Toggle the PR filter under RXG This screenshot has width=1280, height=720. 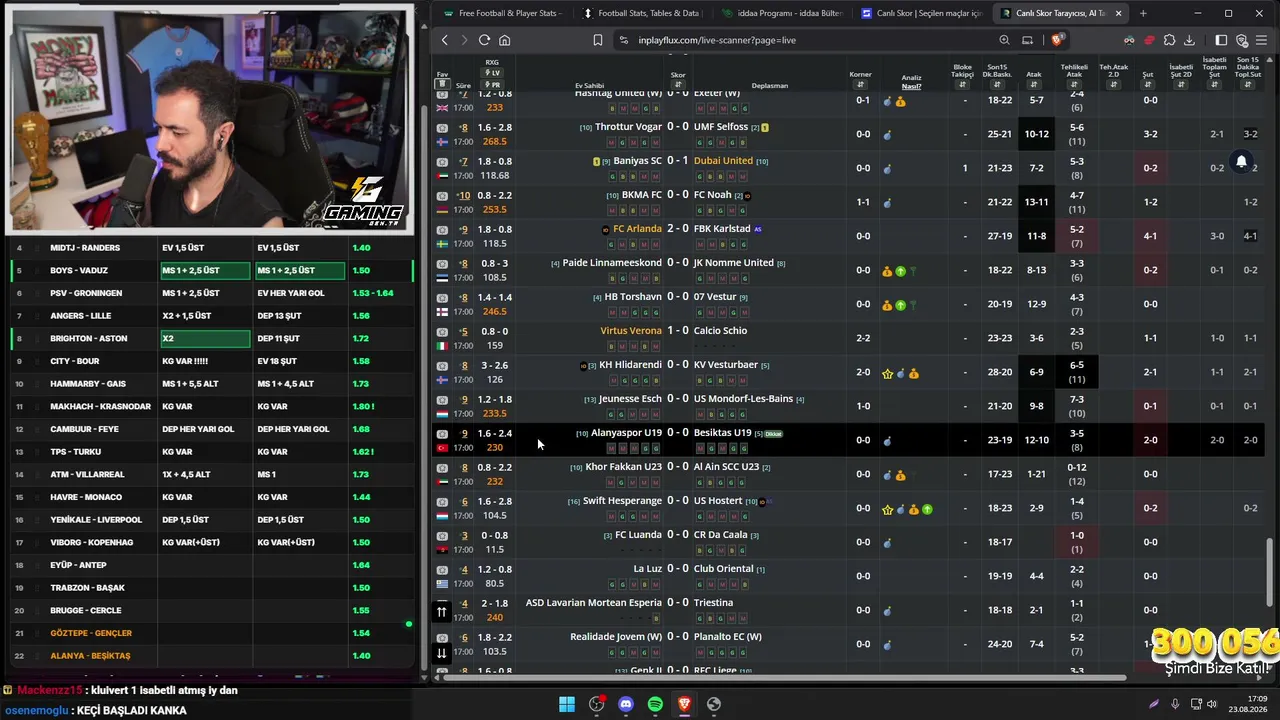pos(492,85)
